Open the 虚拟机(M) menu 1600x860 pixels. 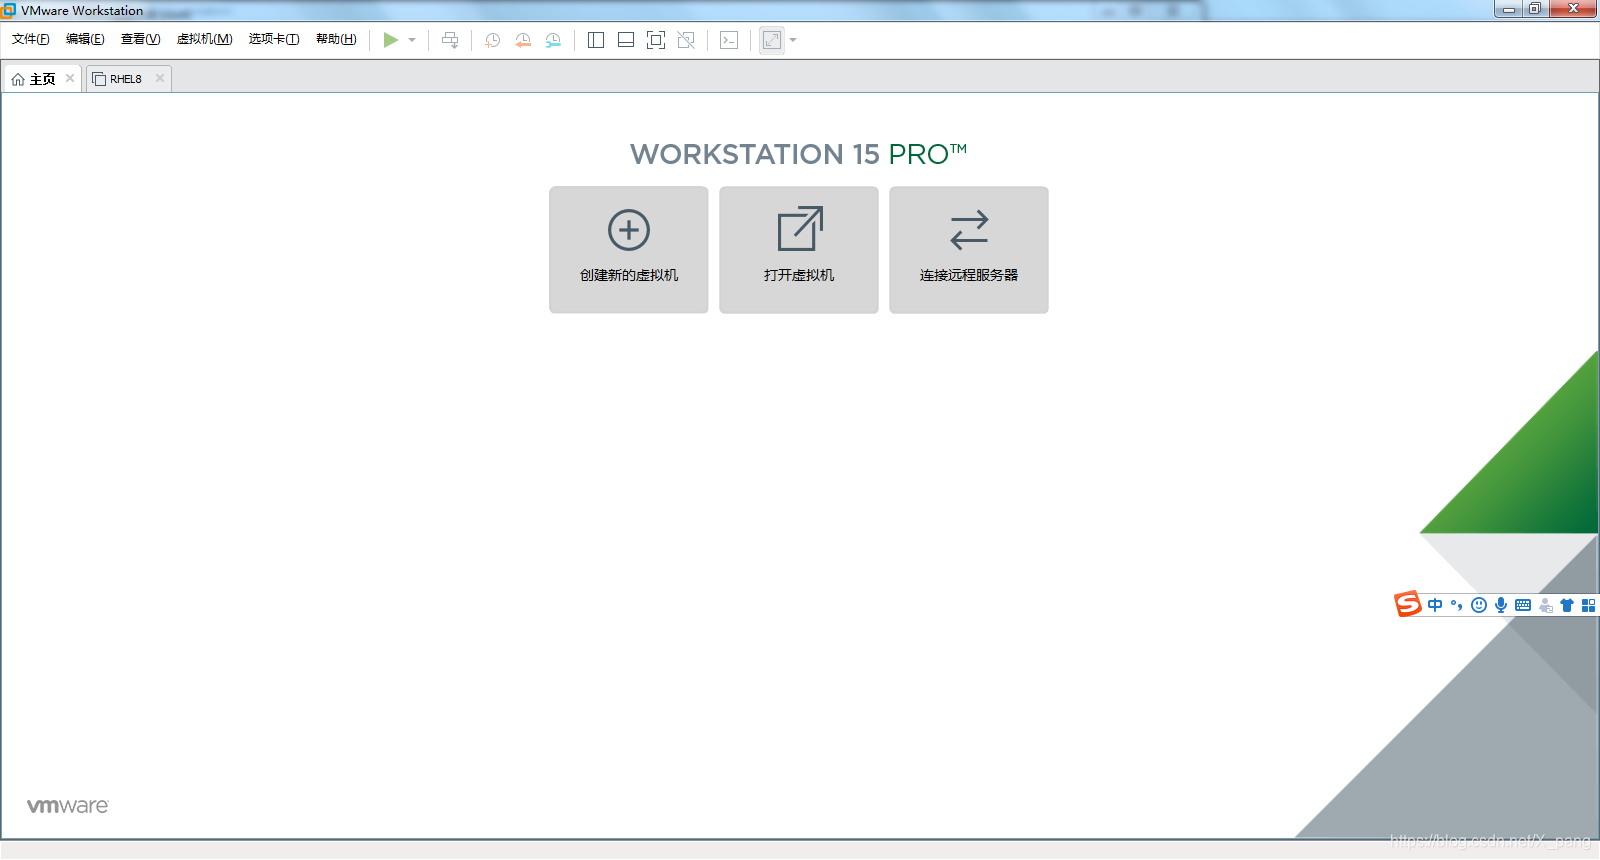pyautogui.click(x=204, y=39)
